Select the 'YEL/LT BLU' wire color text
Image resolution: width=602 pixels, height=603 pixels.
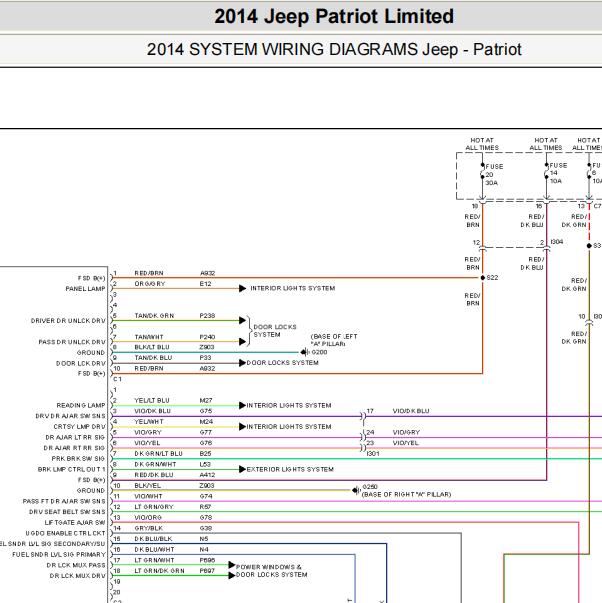[152, 401]
